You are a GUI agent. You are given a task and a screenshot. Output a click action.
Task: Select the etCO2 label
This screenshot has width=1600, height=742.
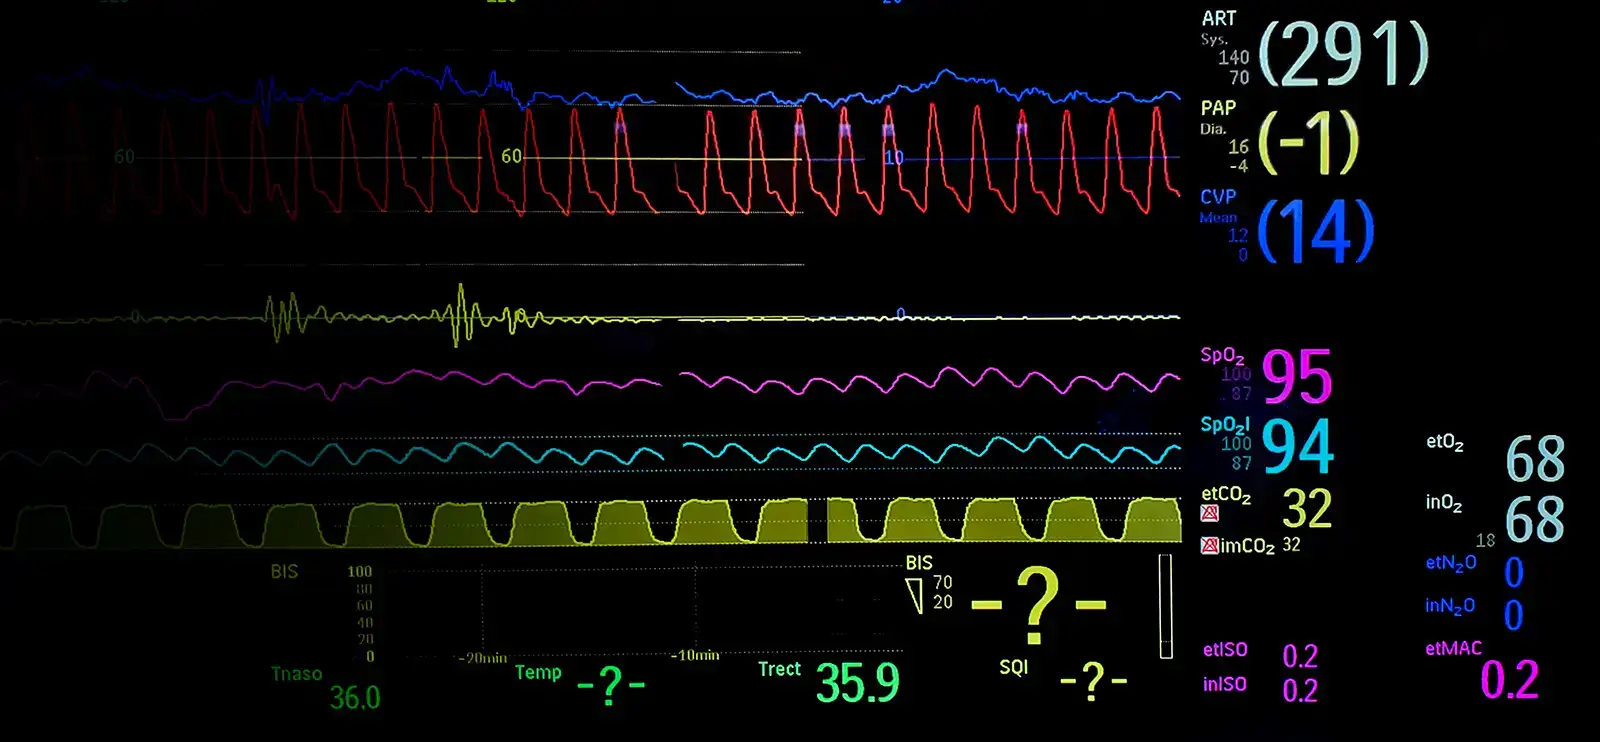coord(1226,494)
